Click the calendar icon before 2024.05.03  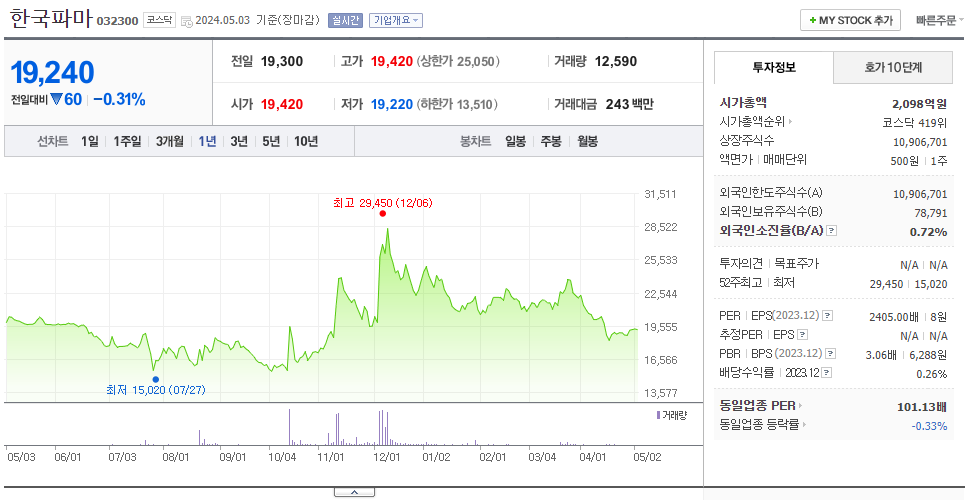pyautogui.click(x=187, y=21)
